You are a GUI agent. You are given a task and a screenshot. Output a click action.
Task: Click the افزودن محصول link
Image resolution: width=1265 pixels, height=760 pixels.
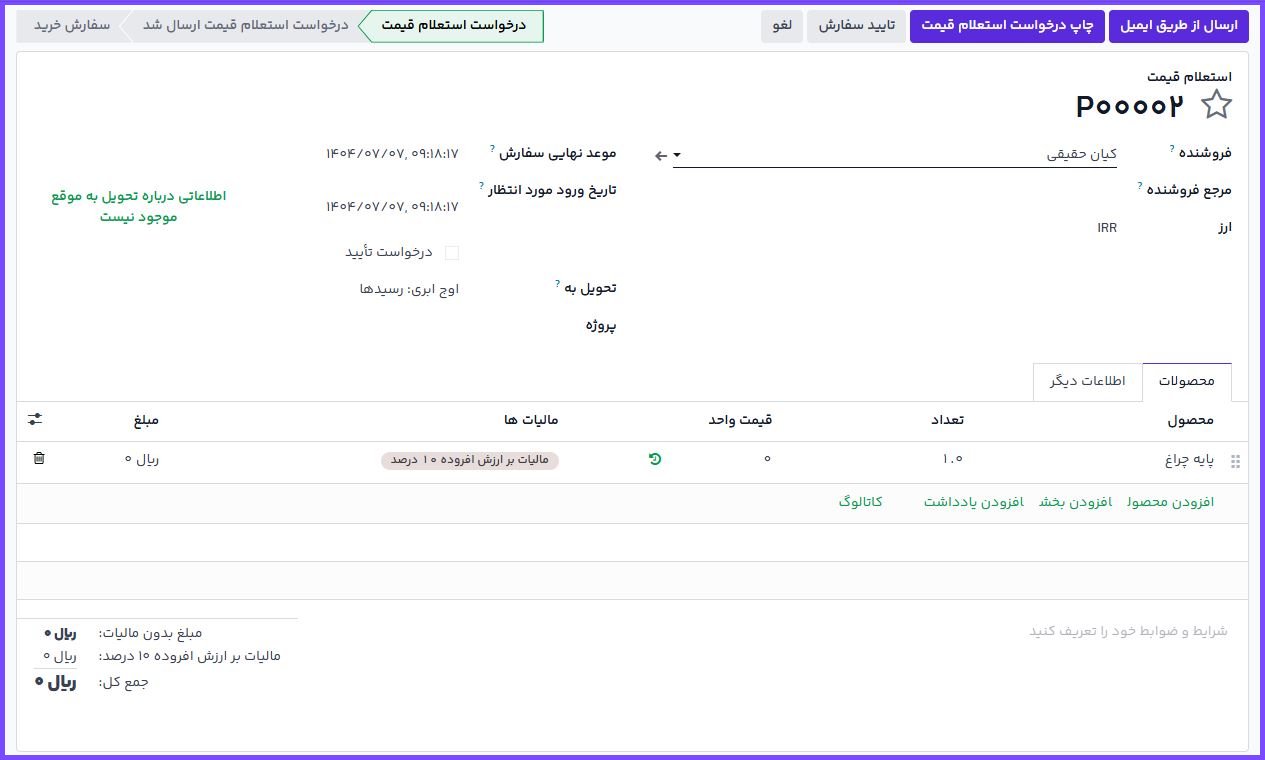[1170, 502]
